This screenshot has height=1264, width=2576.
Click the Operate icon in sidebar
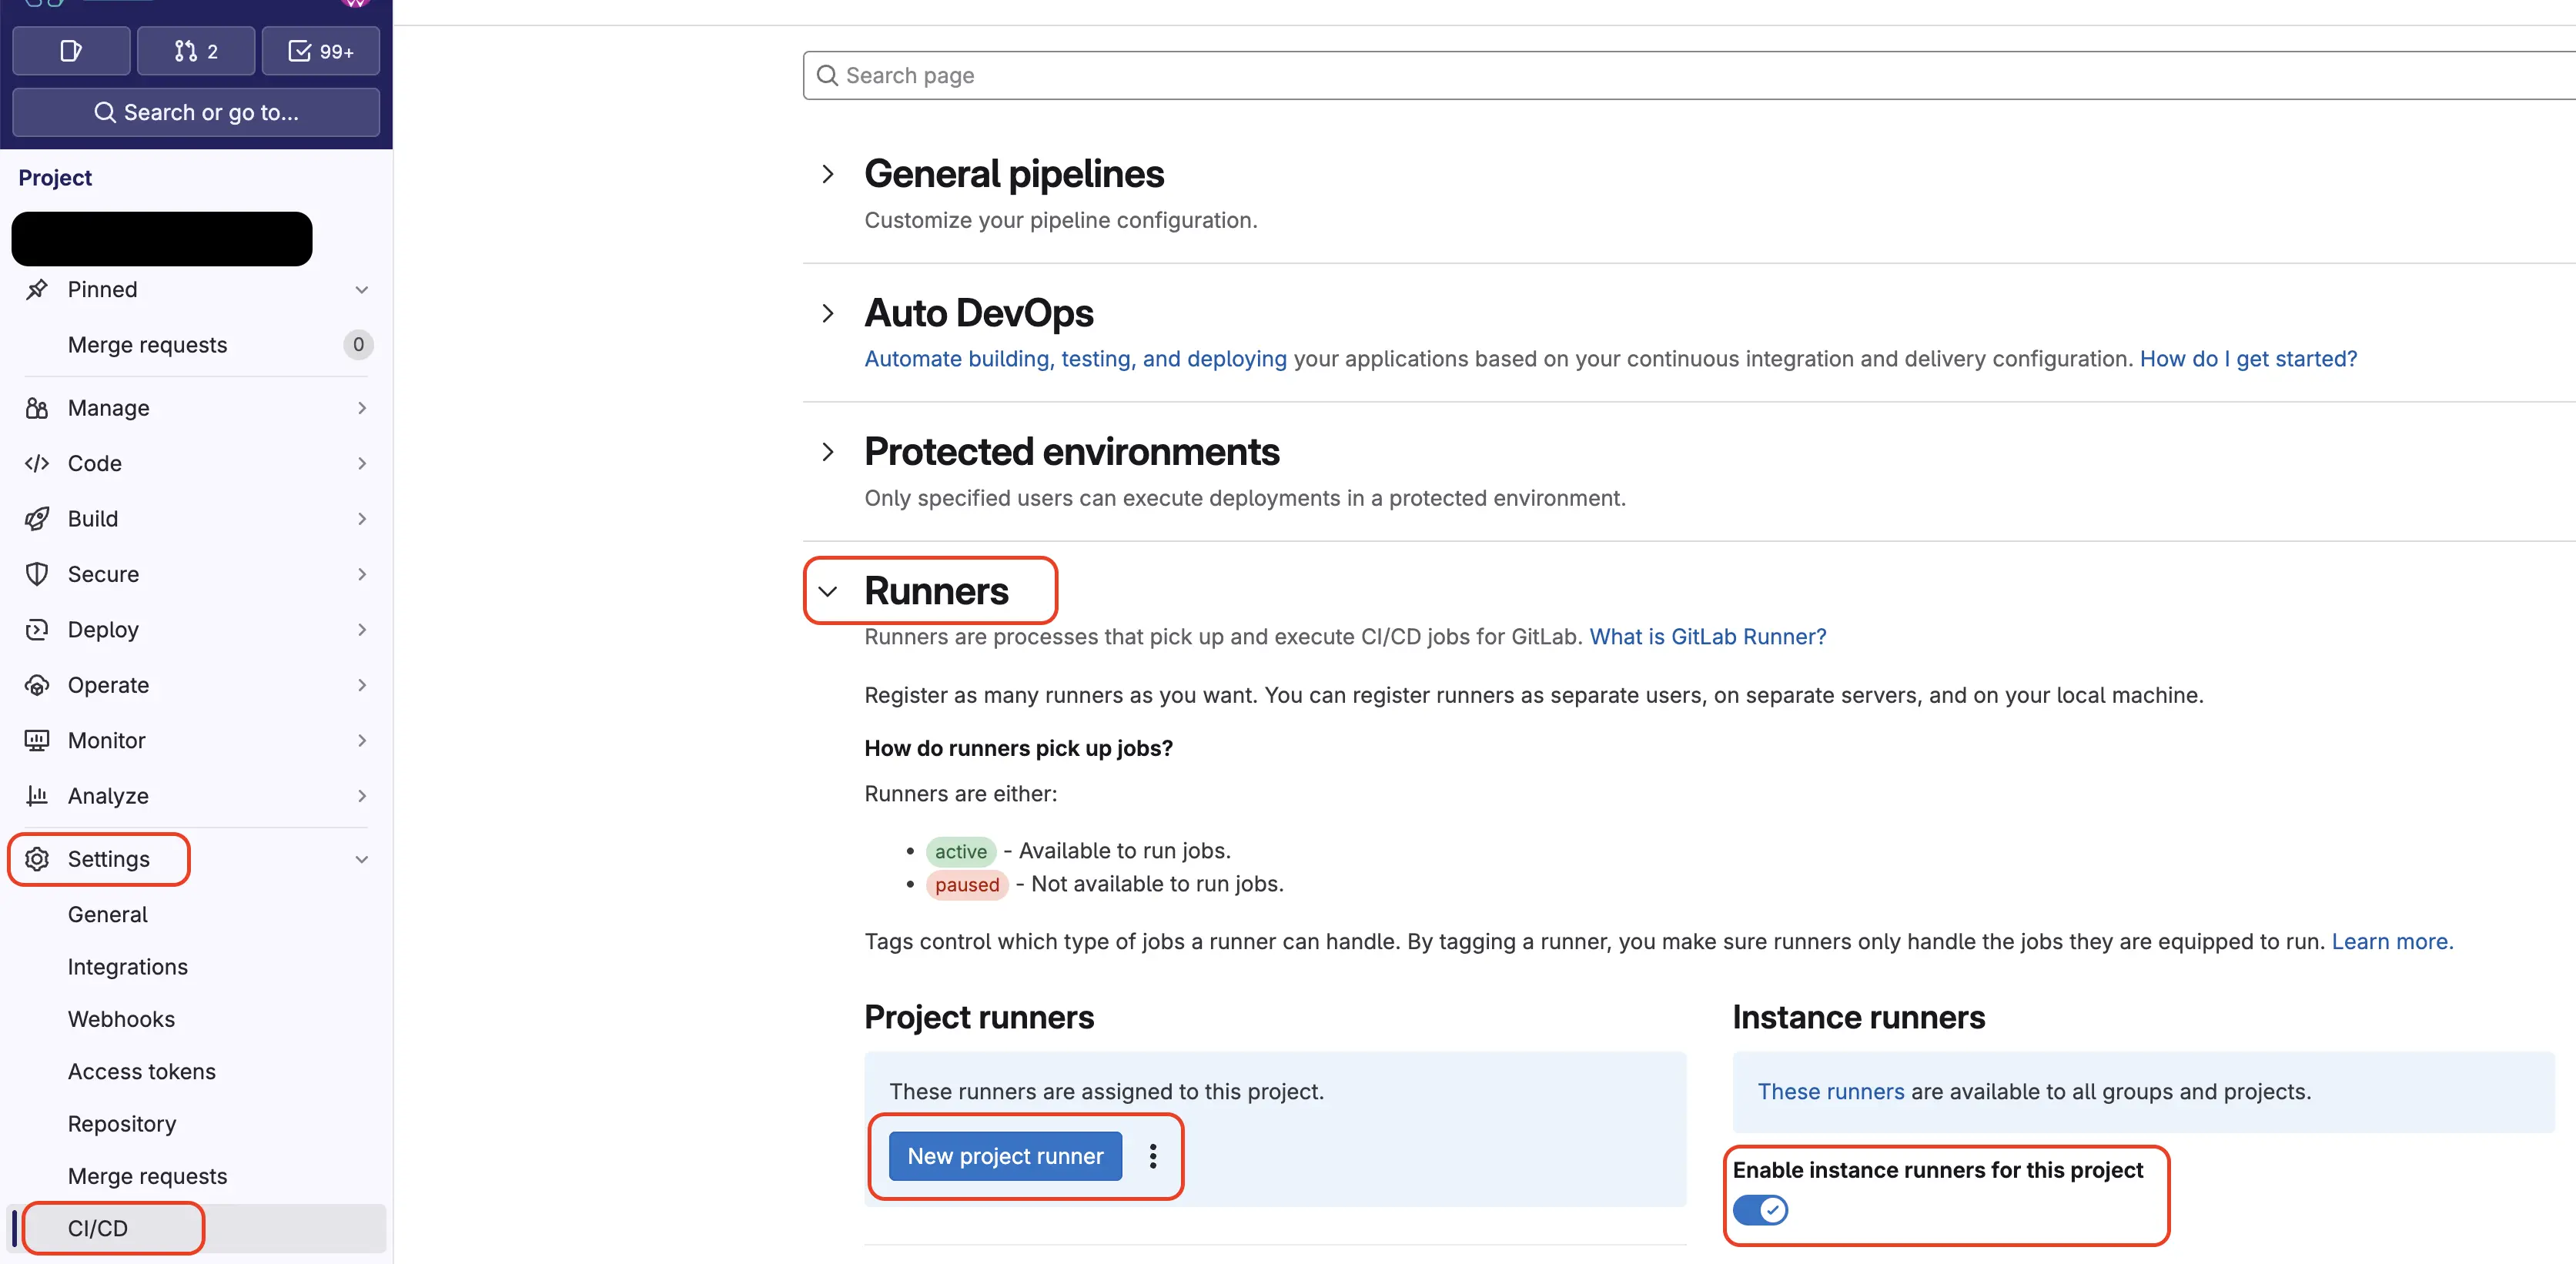[x=37, y=685]
